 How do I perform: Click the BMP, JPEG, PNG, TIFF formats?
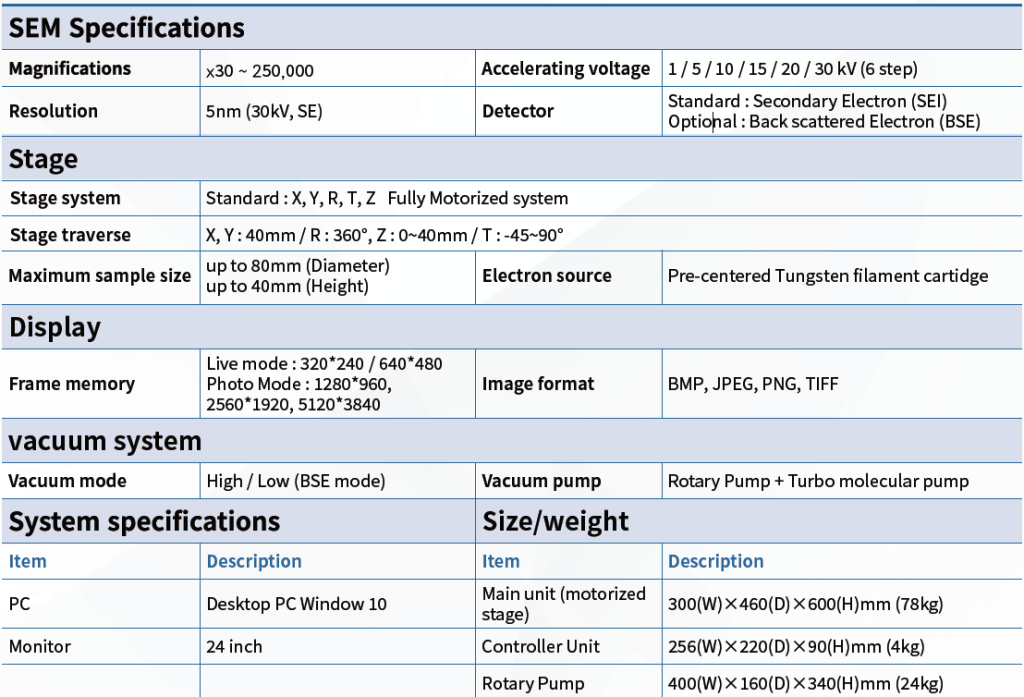[753, 384]
